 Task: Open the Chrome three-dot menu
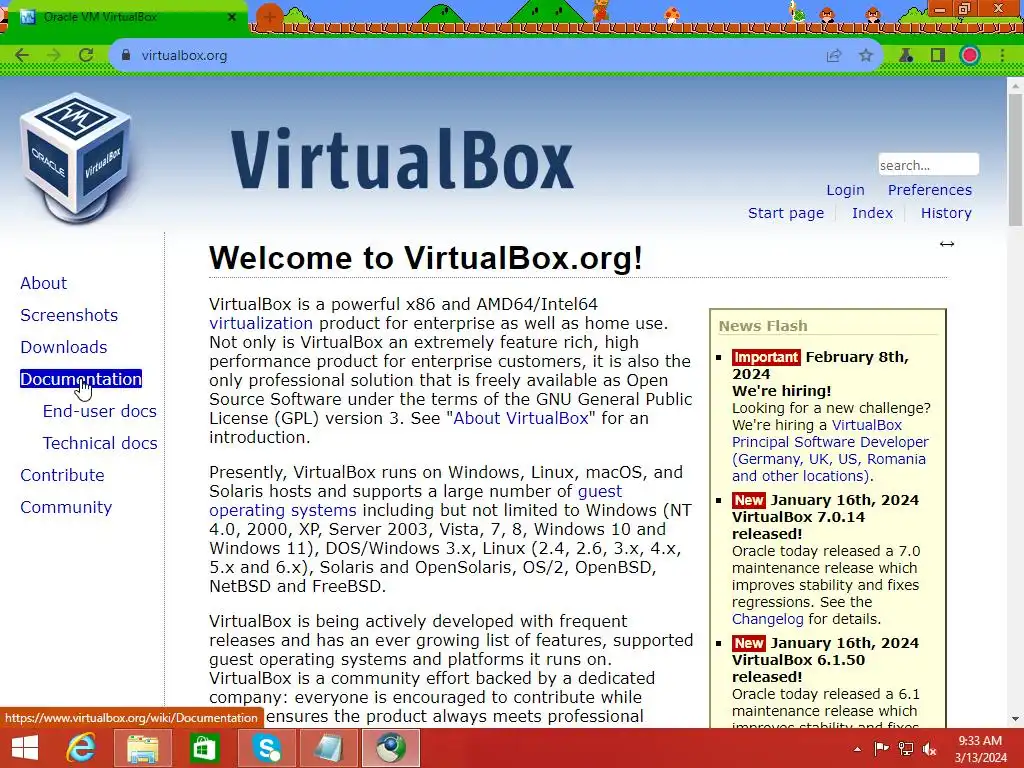[x=1002, y=56]
